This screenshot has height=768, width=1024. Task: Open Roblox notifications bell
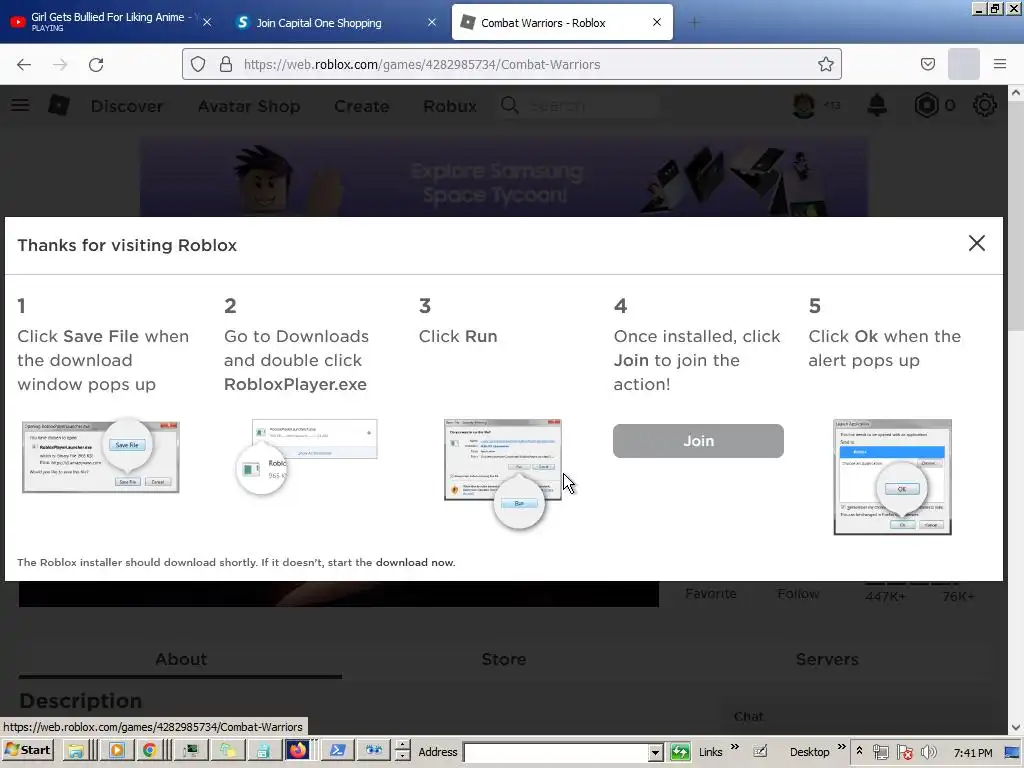pyautogui.click(x=877, y=105)
